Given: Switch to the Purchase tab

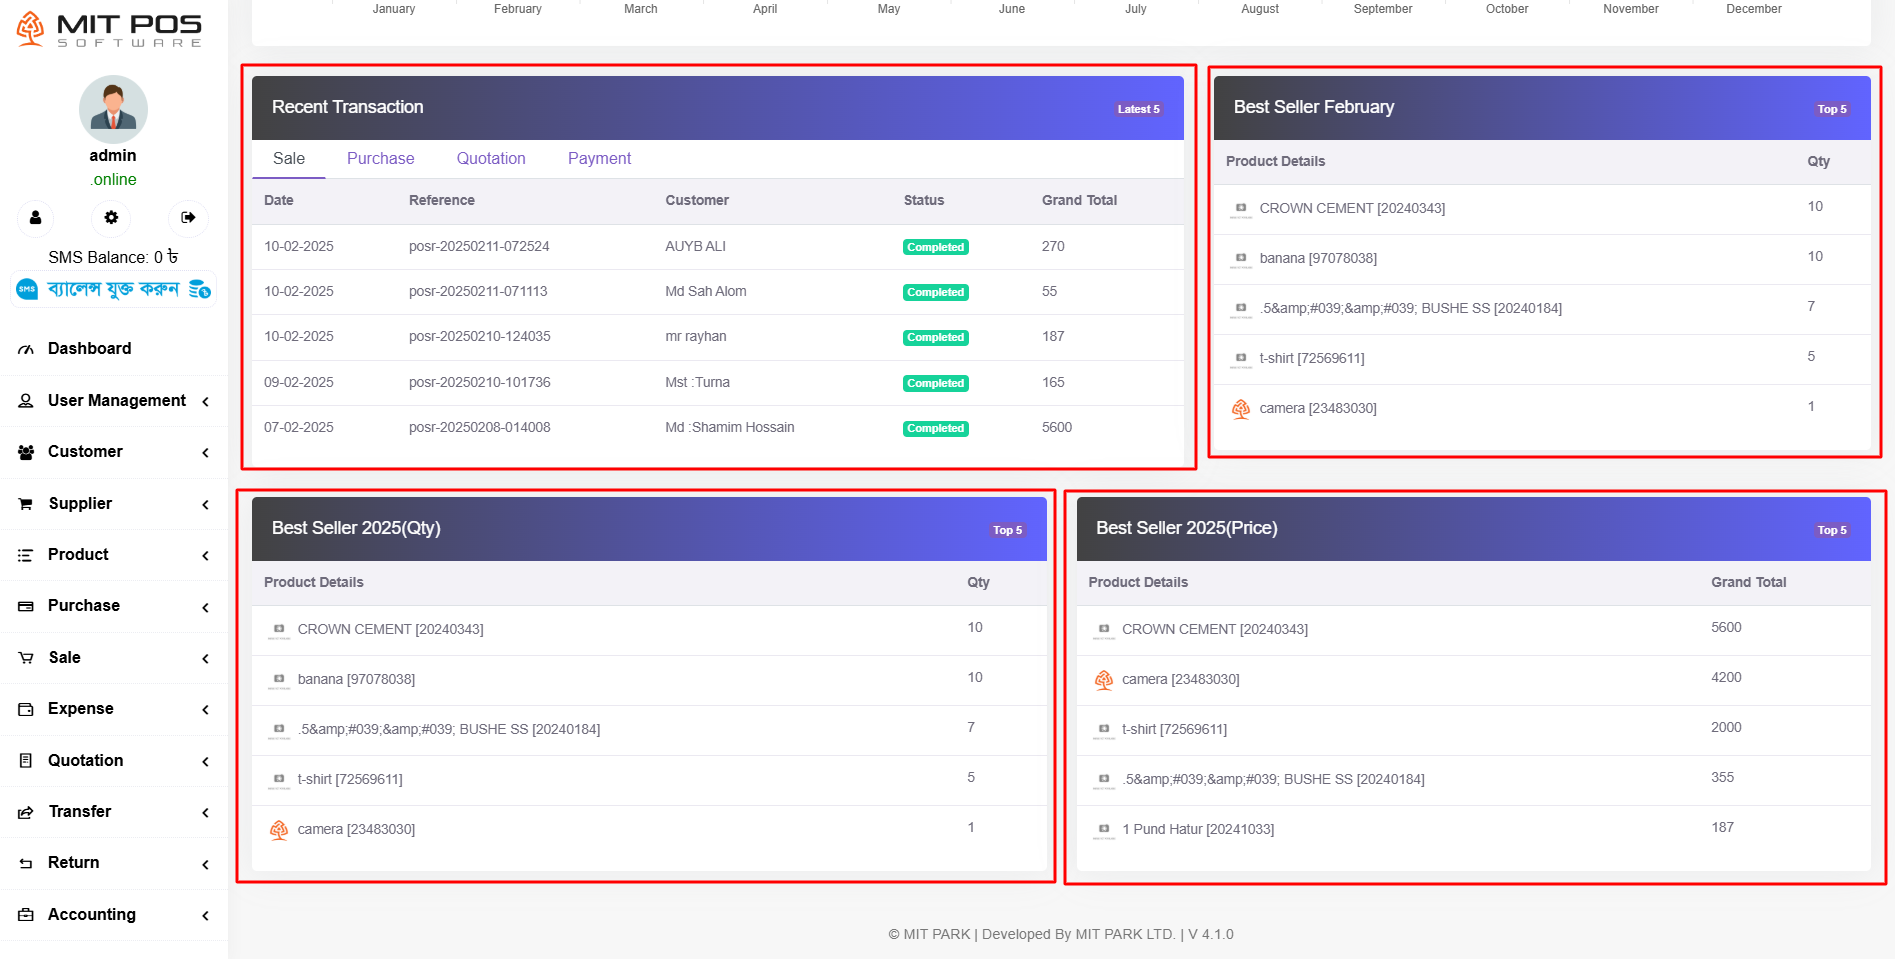Looking at the screenshot, I should 380,159.
